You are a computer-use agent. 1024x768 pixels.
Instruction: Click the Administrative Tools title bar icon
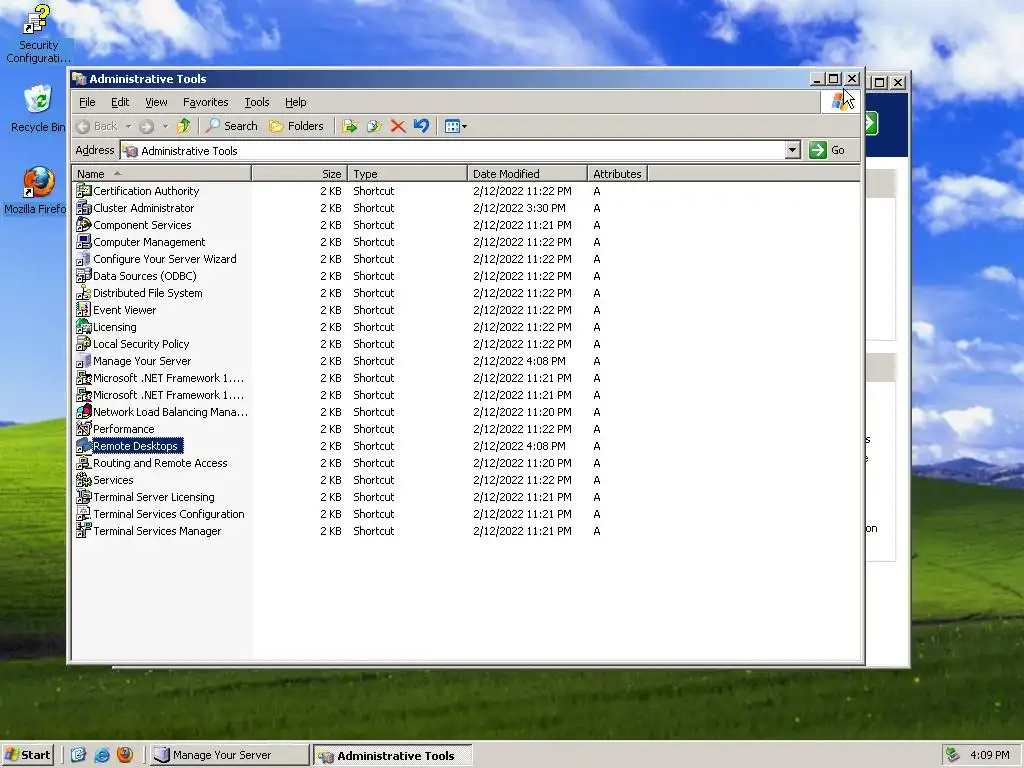(80, 78)
